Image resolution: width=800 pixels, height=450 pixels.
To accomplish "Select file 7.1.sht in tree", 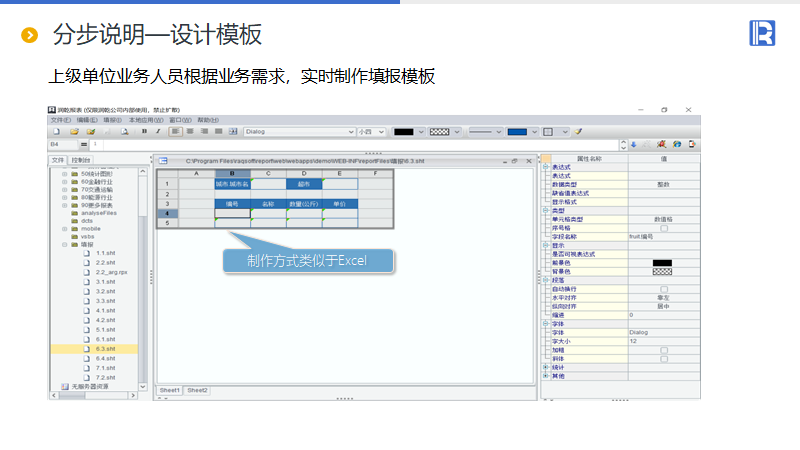I will coord(106,368).
